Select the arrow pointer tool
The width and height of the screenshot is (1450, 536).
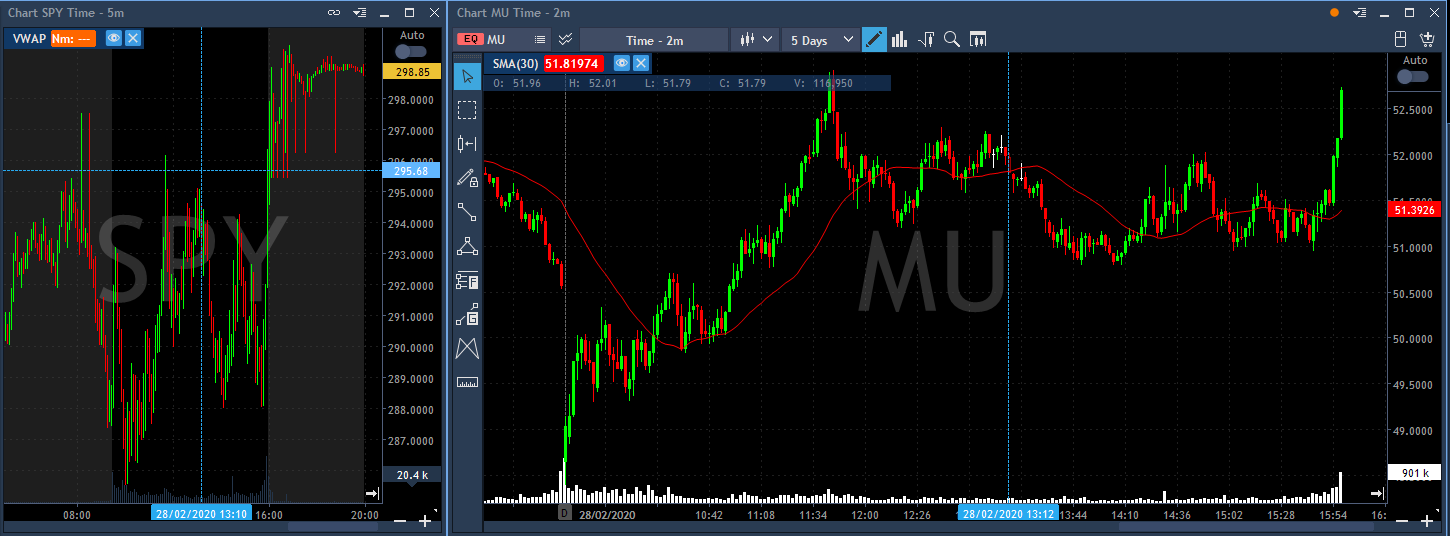[x=467, y=76]
